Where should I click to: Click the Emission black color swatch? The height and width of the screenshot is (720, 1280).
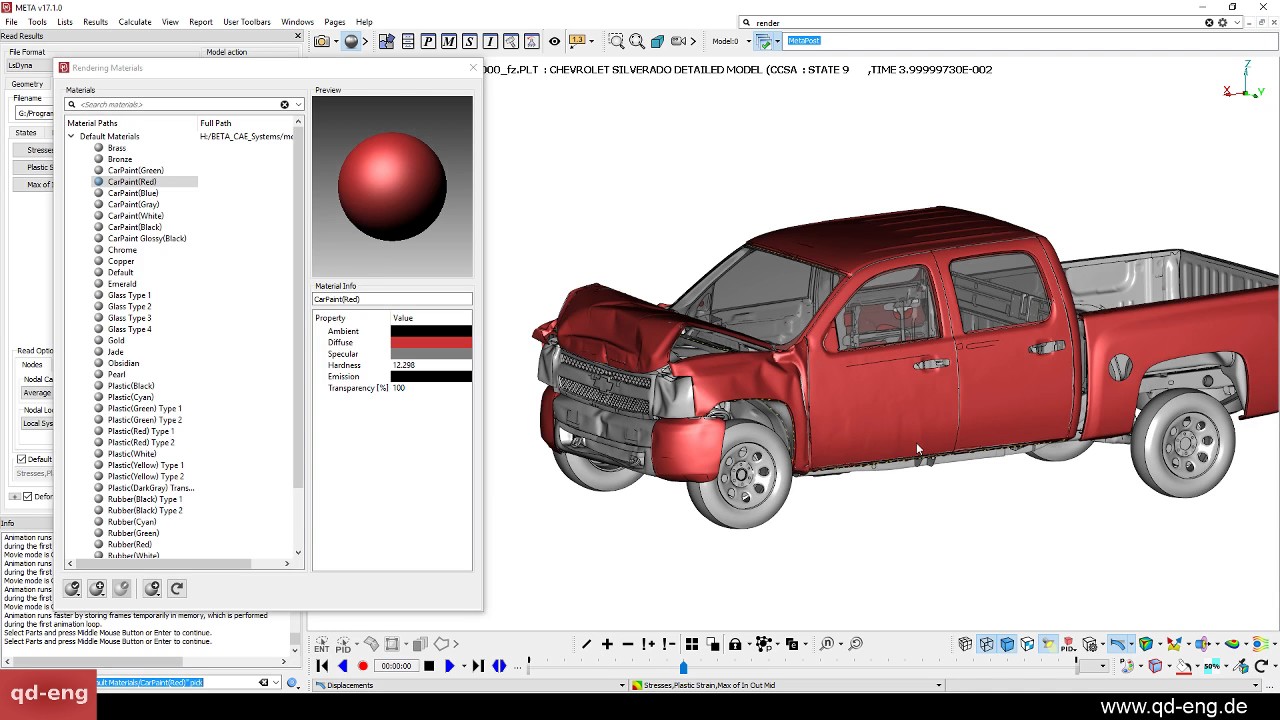pyautogui.click(x=431, y=376)
